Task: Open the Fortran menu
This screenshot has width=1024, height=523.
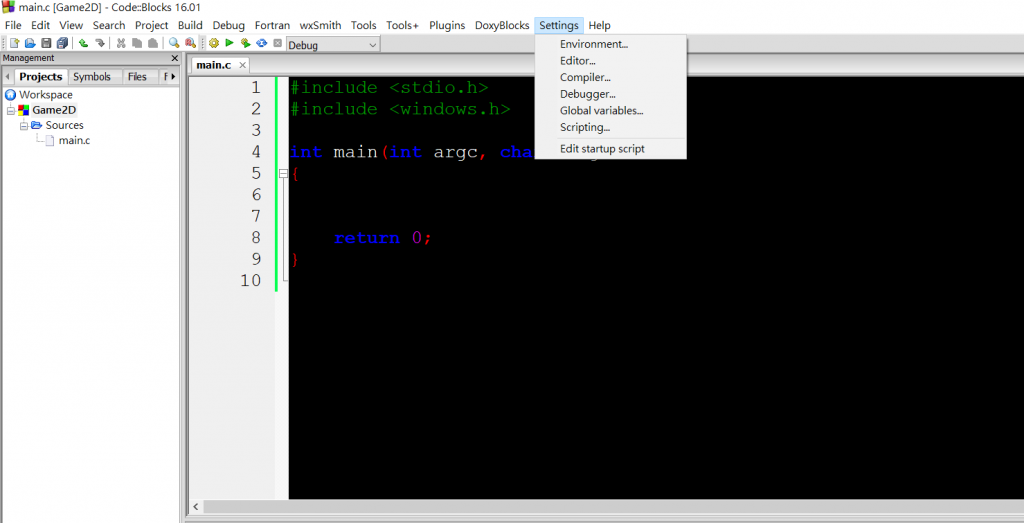Action: [272, 25]
